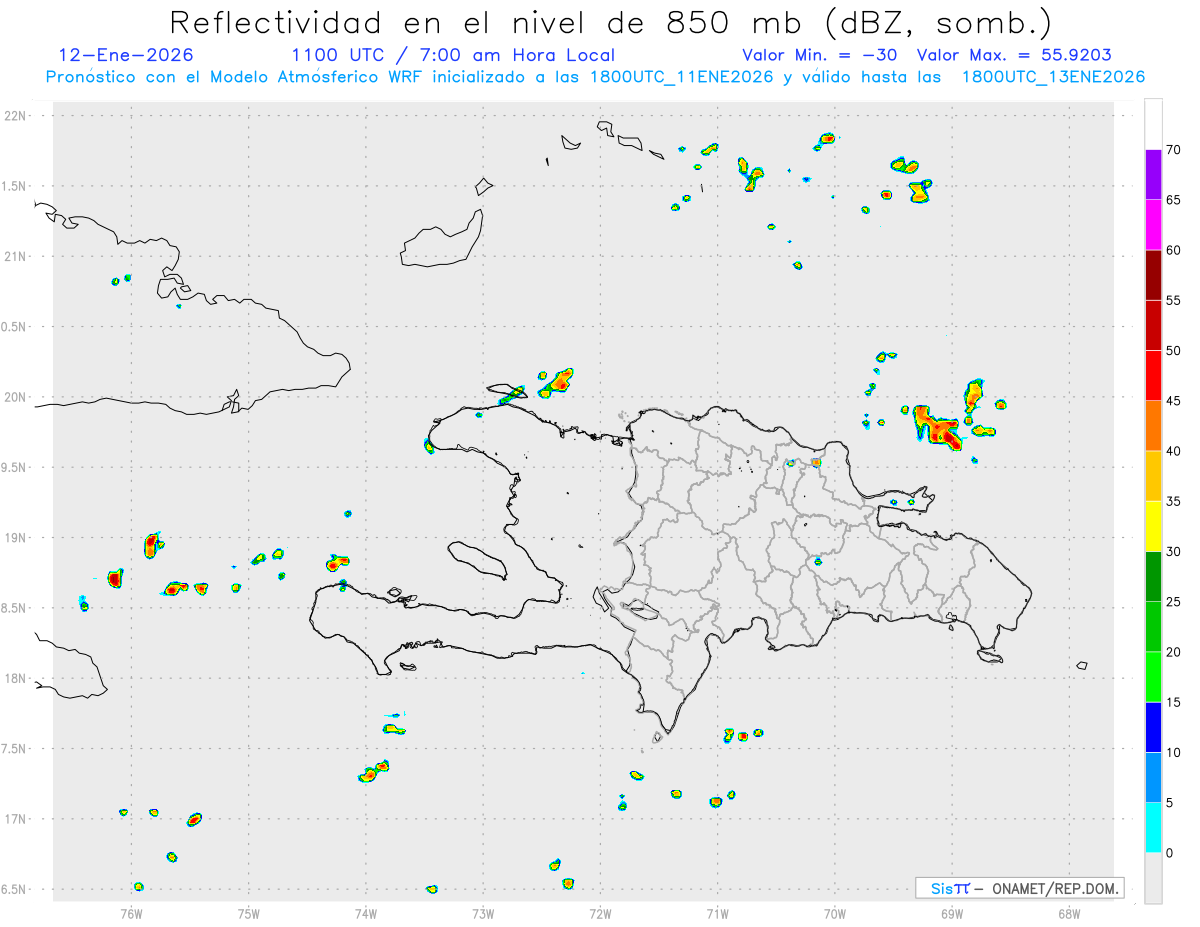Click the '75W' longitude label

249,912
